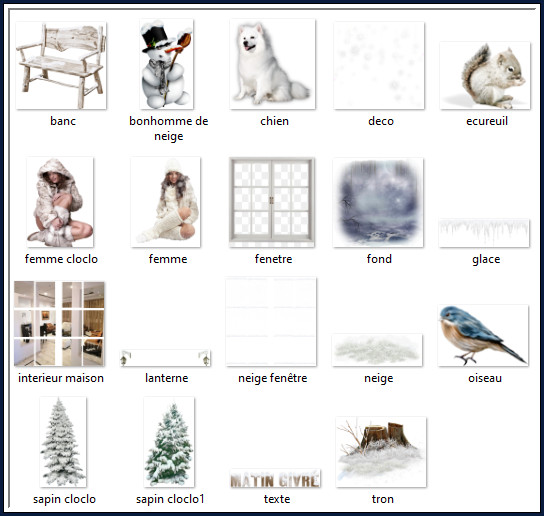Image resolution: width=544 pixels, height=516 pixels.
Task: Click the texte Matin Givré thumbnail
Action: coord(275,479)
